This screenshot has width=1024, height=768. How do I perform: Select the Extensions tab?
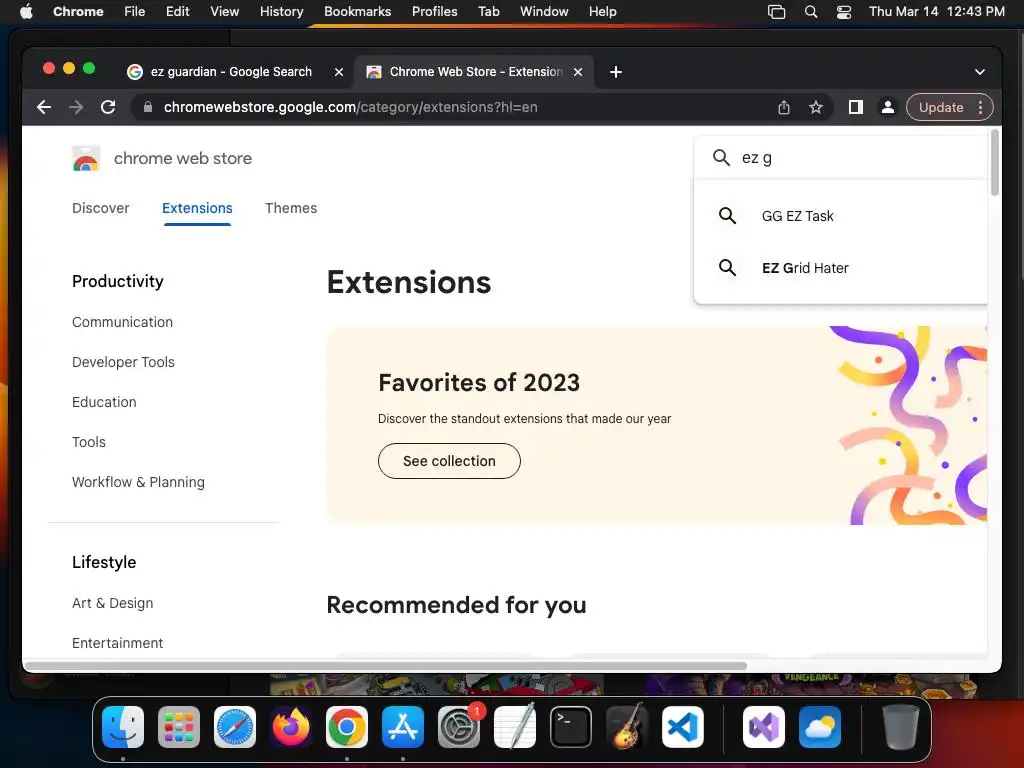[x=197, y=208]
